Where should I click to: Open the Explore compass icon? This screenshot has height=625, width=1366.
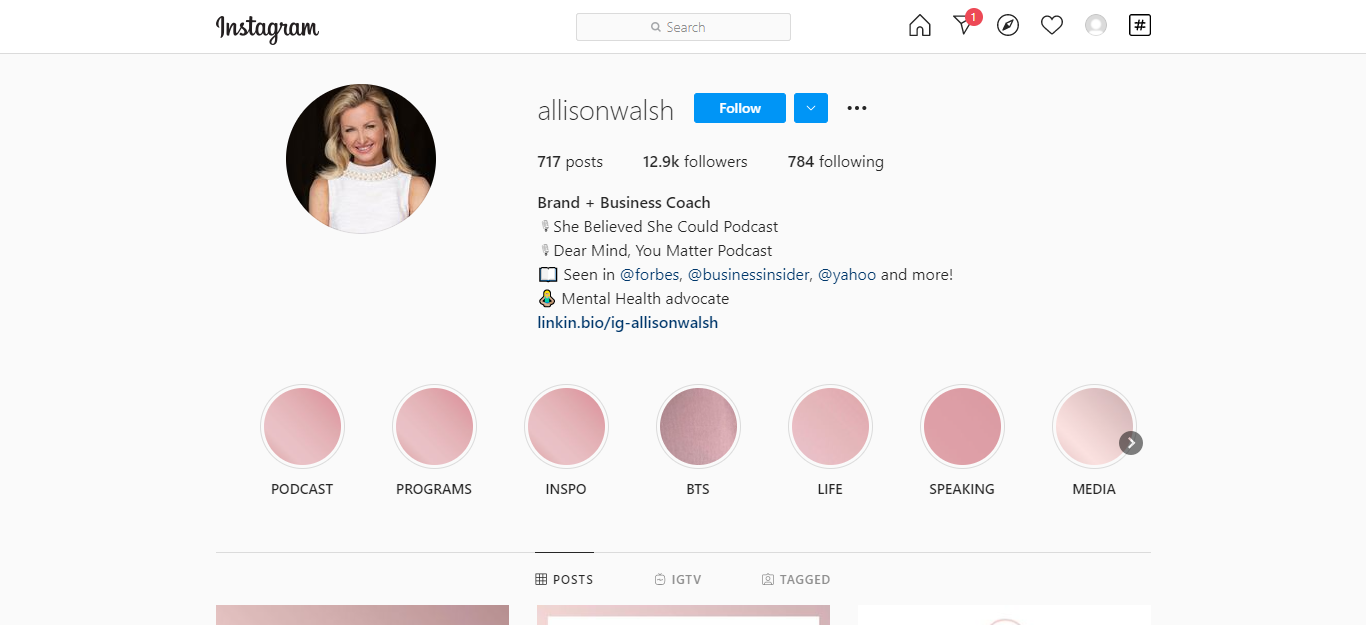pos(1008,26)
